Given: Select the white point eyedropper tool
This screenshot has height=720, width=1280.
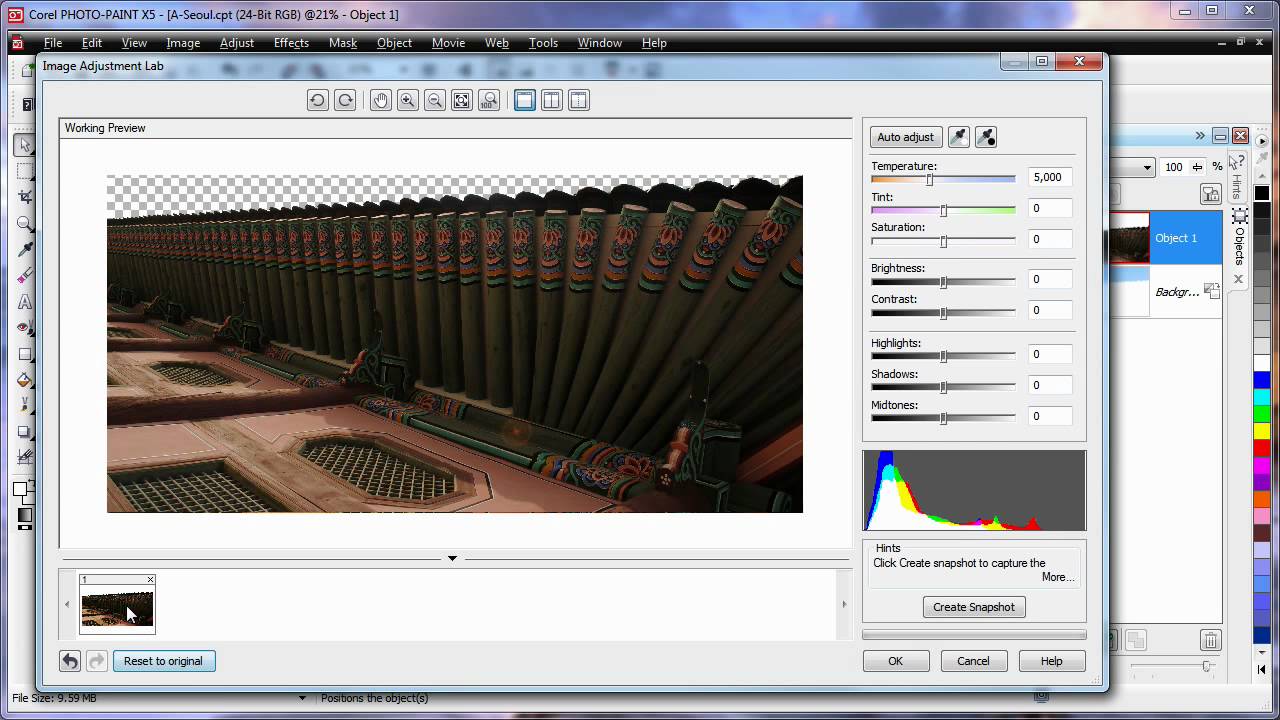Looking at the screenshot, I should coord(958,137).
